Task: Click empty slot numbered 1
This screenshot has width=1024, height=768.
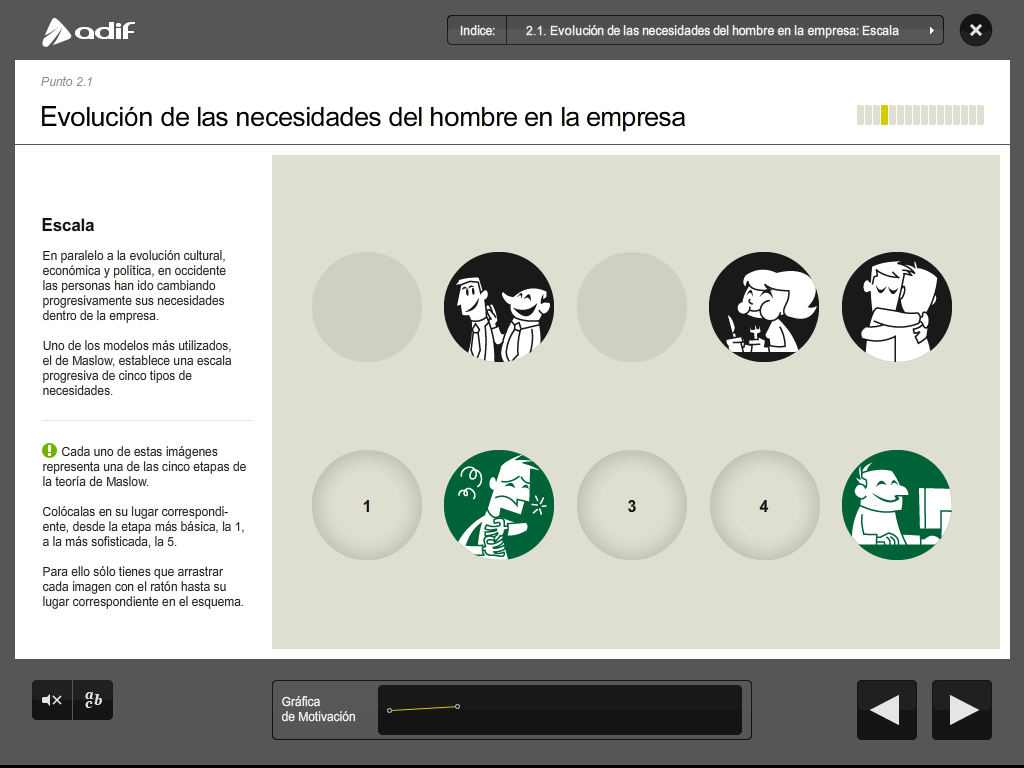Action: coord(367,506)
